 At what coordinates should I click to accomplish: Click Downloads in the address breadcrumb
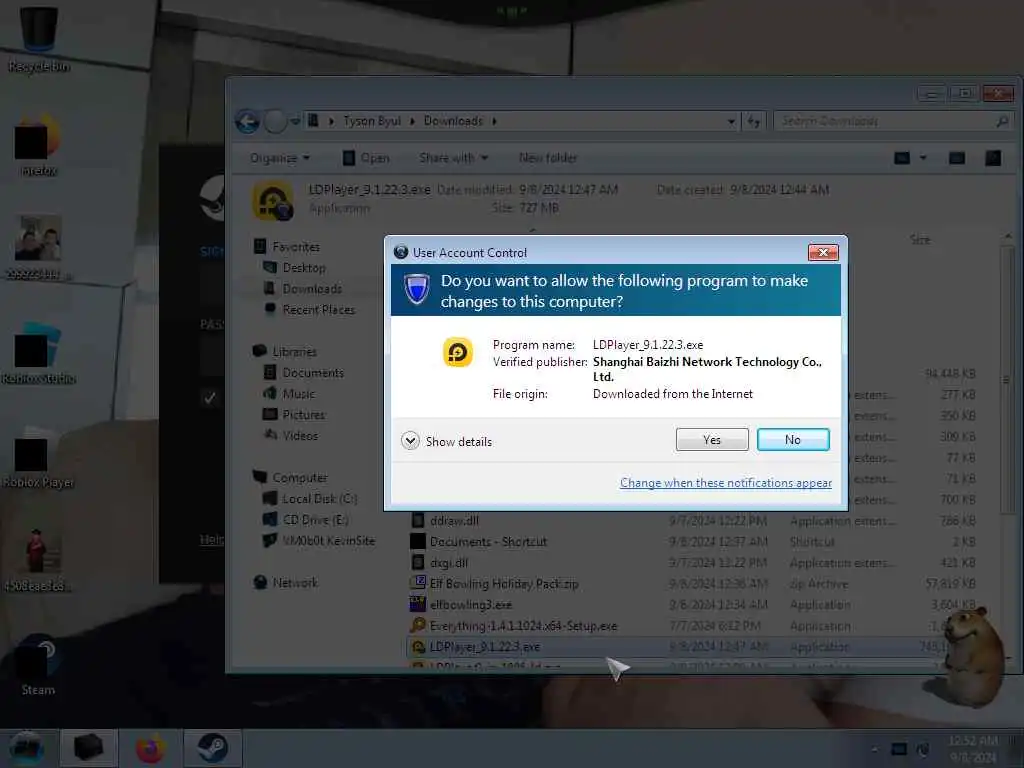(x=453, y=121)
